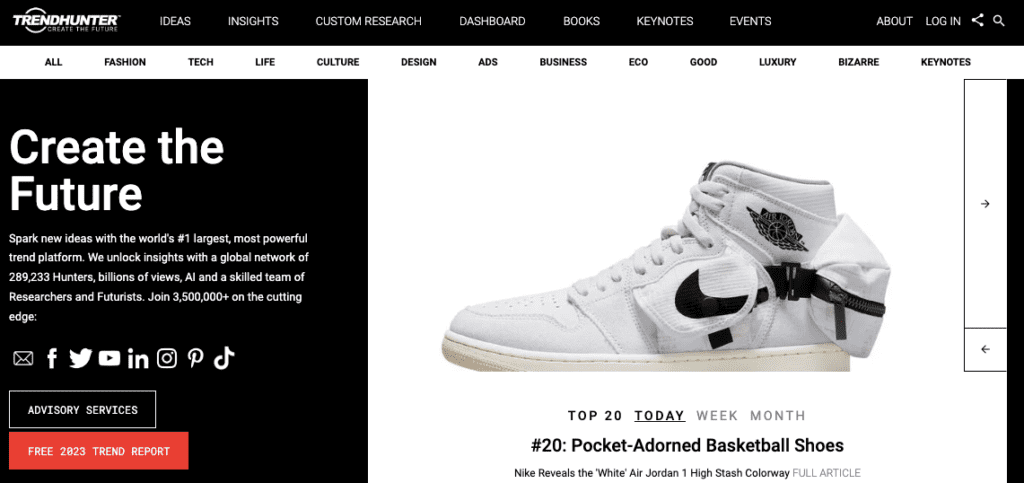Viewport: 1024px width, 483px height.
Task: Go to next slide with right arrow
Action: coord(985,204)
